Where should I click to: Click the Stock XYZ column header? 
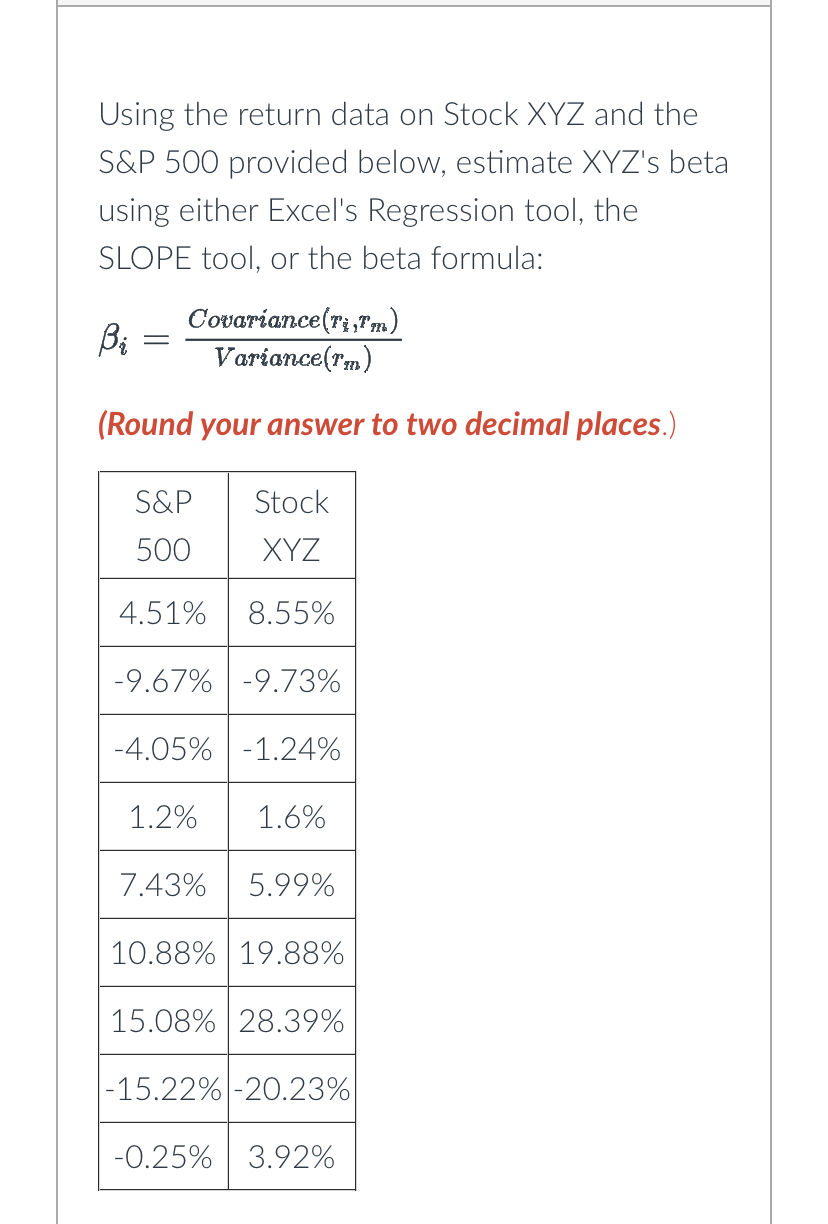tap(291, 526)
